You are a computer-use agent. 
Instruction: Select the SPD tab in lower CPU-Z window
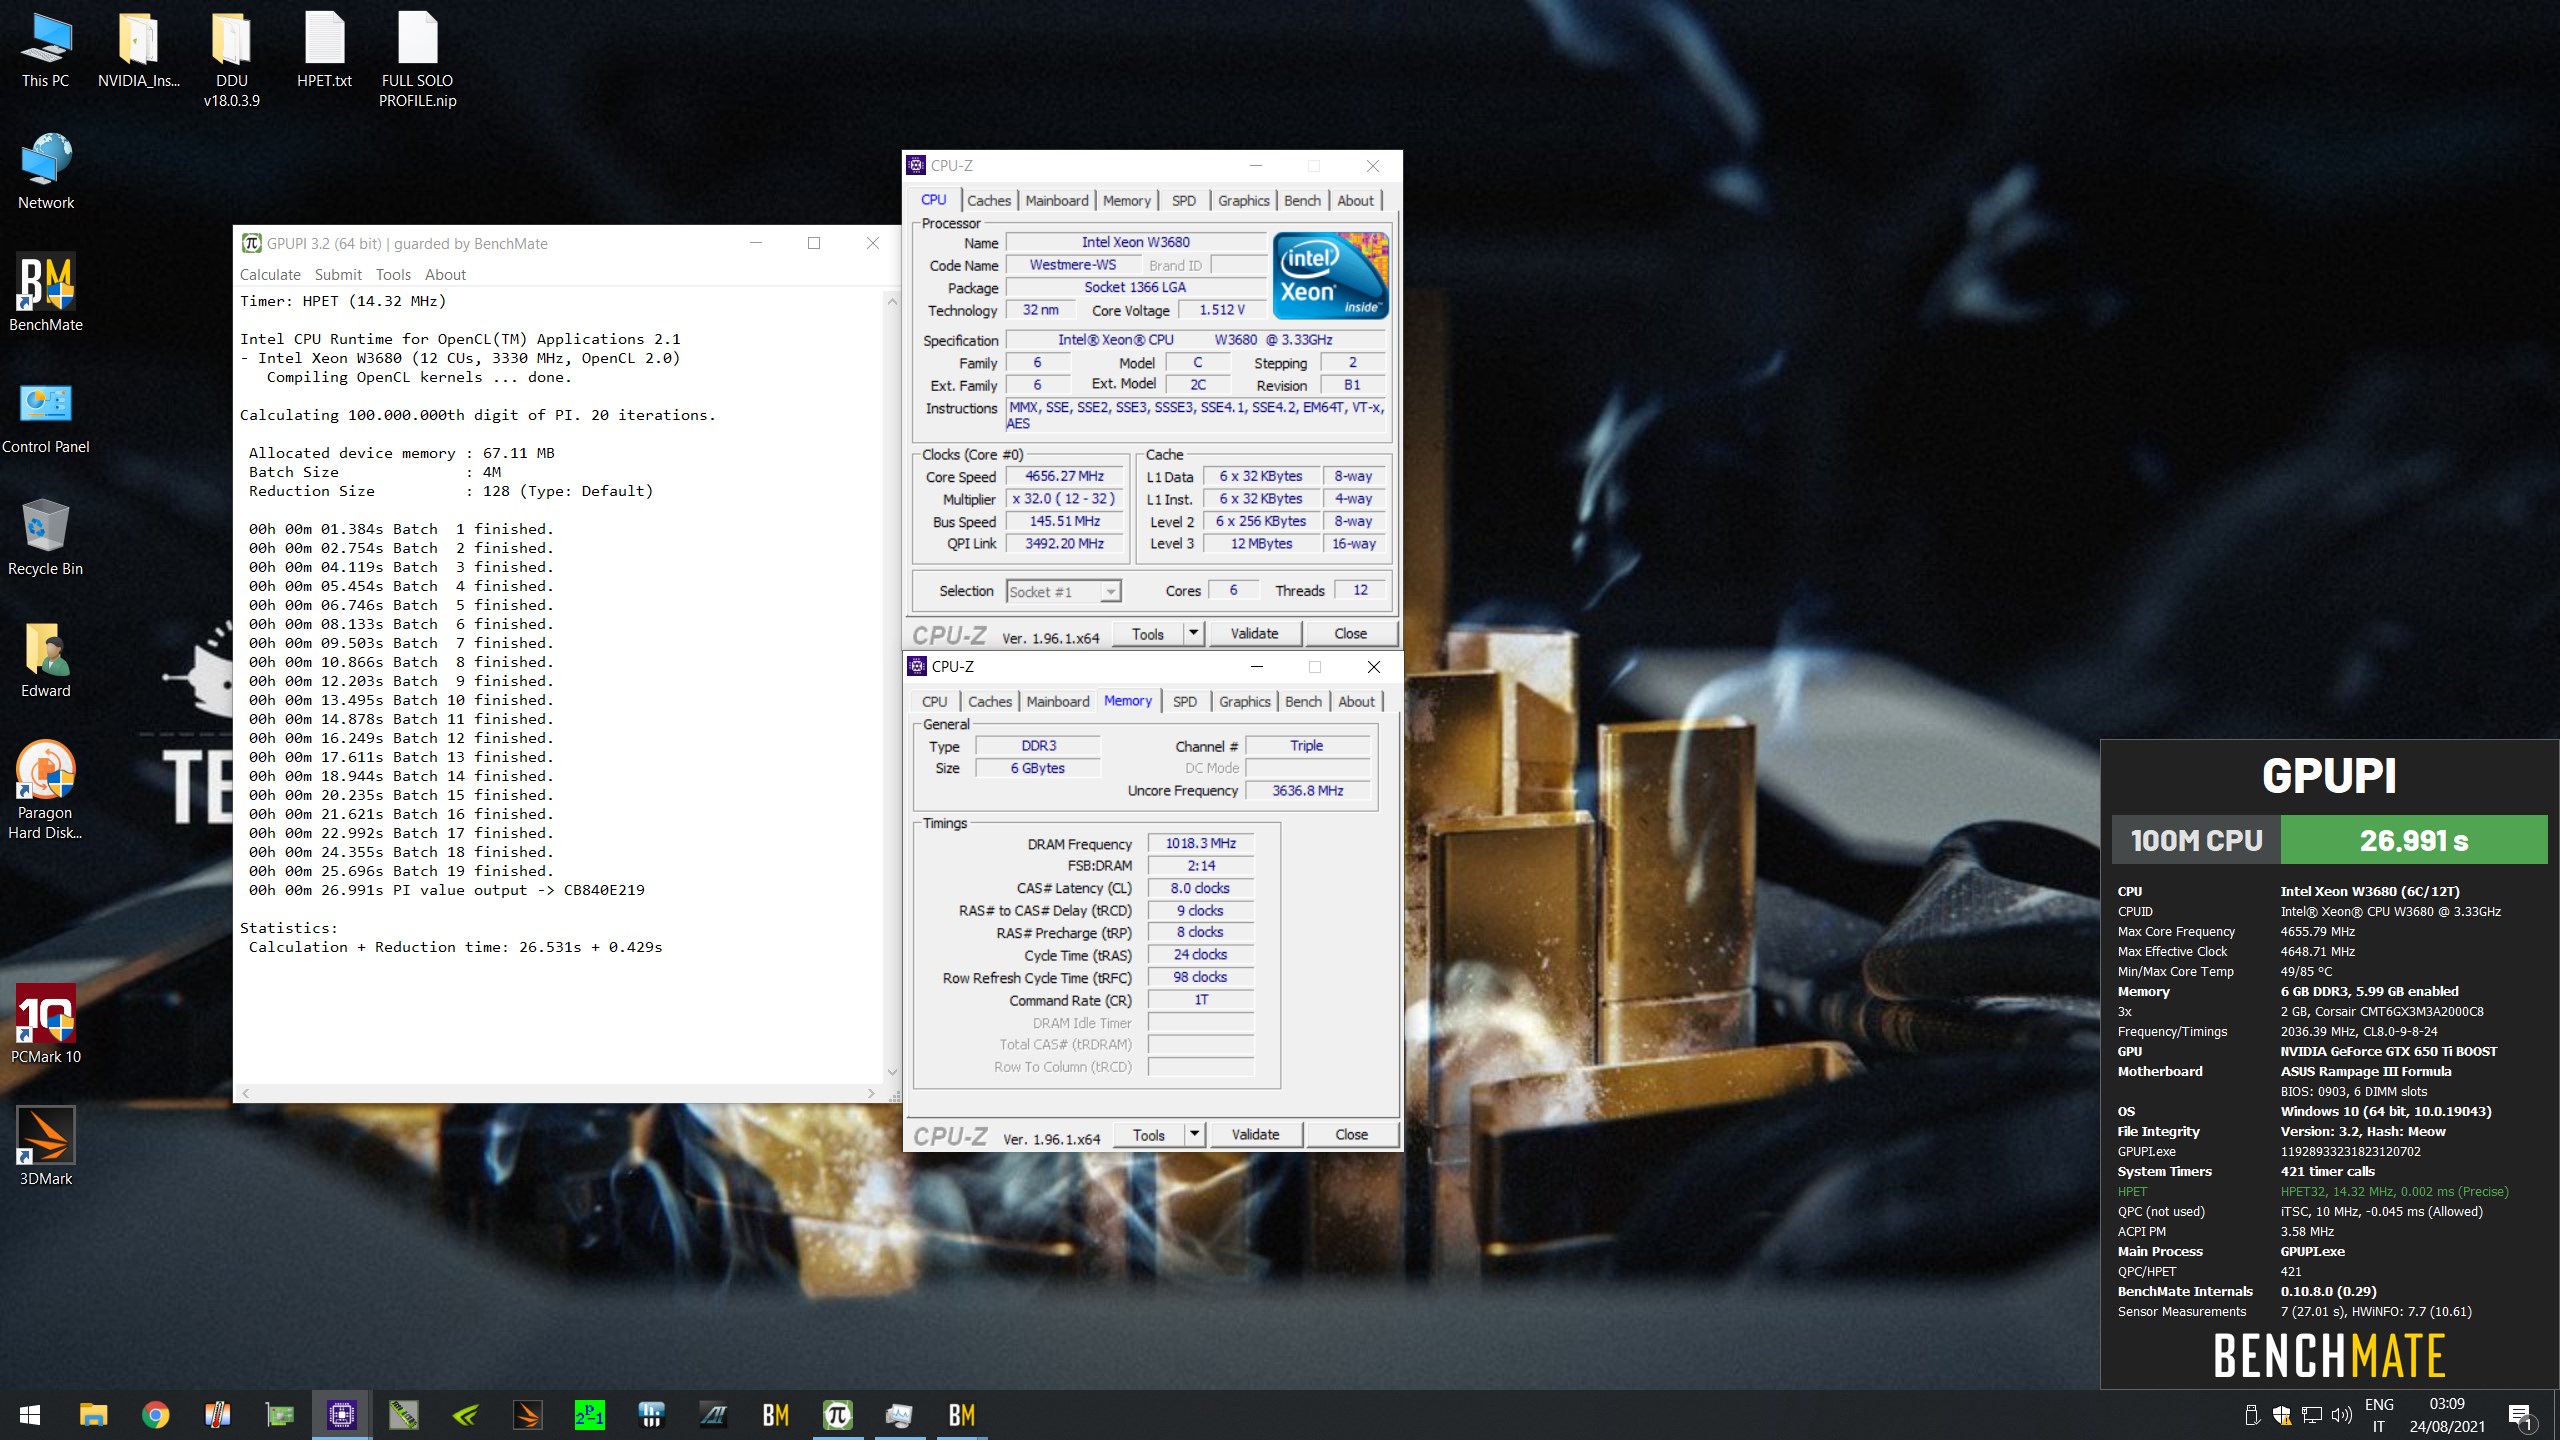(x=1185, y=701)
